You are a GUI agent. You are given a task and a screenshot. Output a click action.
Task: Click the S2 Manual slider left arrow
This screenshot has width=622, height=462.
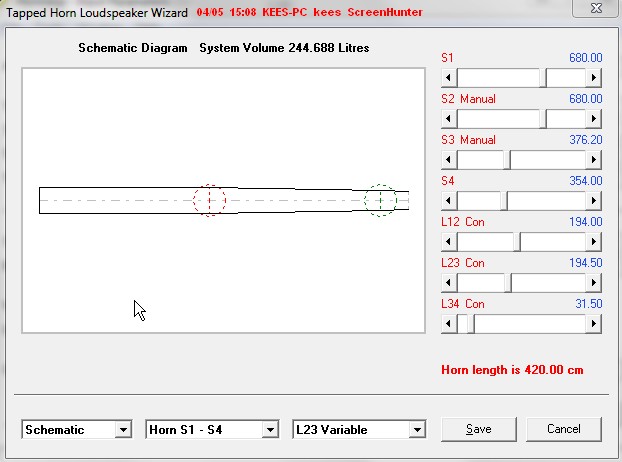[x=449, y=118]
